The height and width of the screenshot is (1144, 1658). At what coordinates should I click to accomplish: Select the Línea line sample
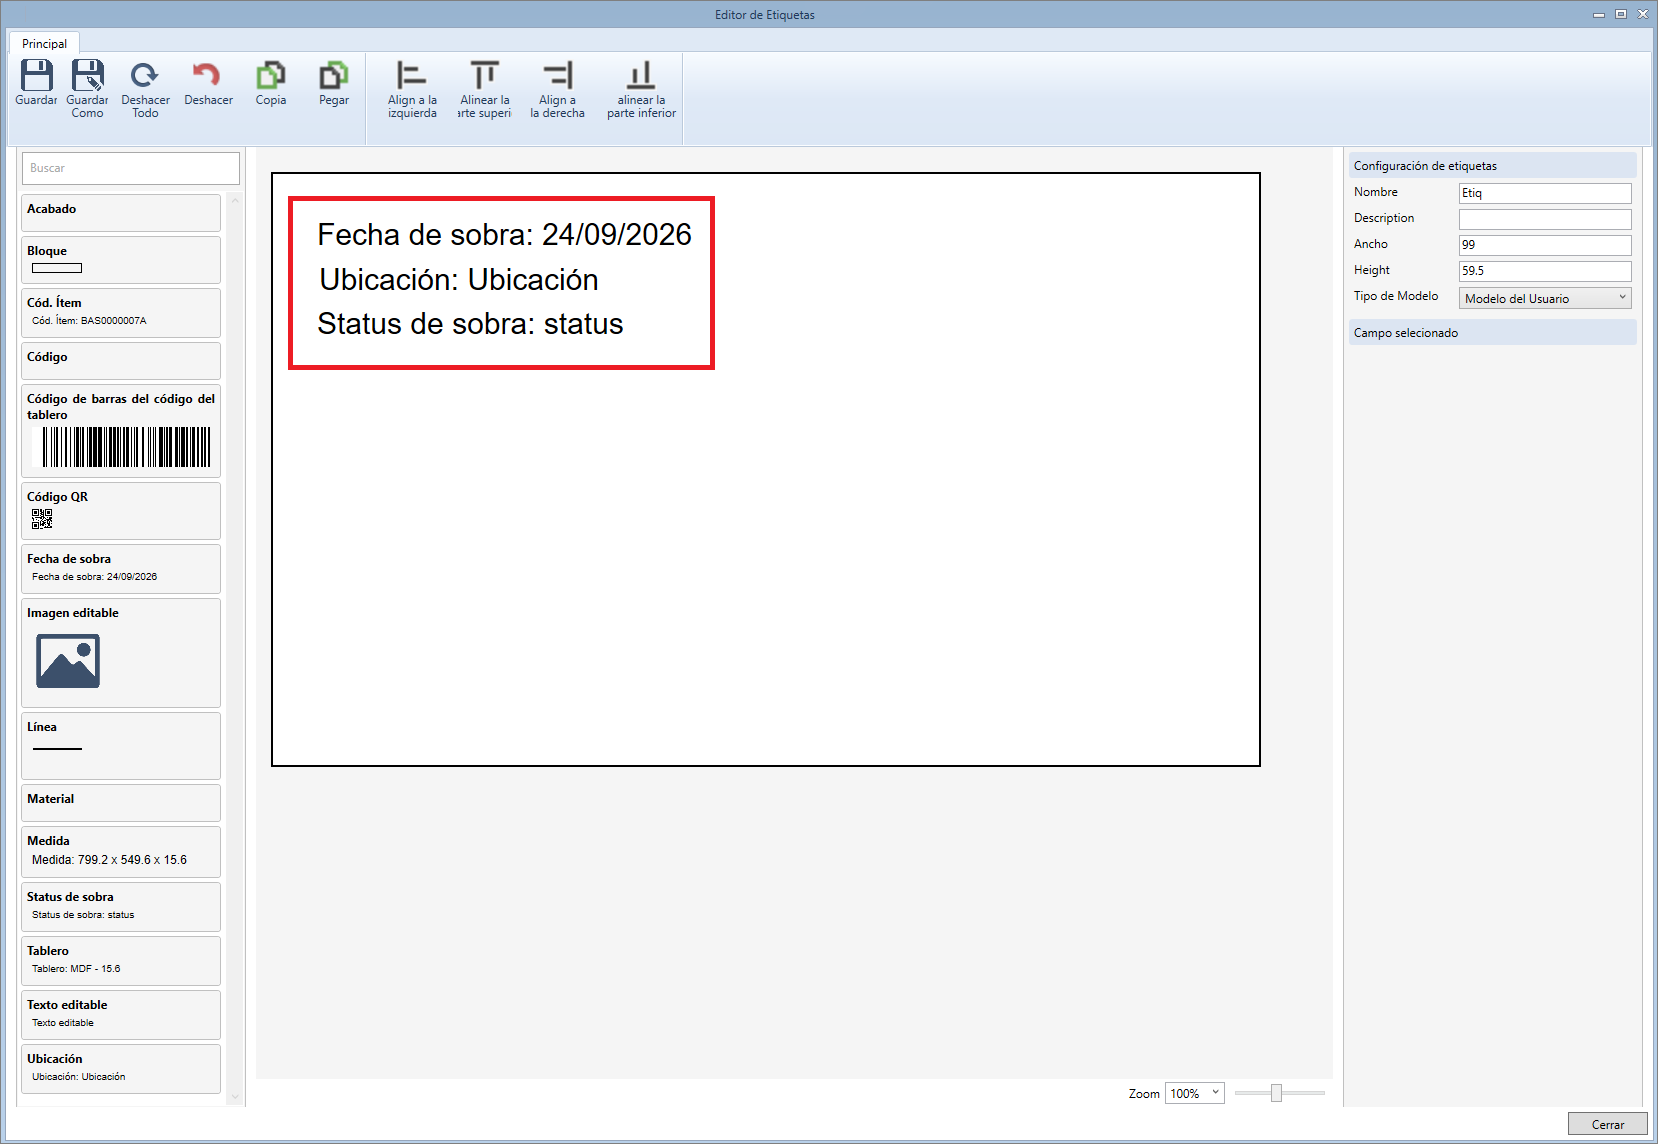57,749
